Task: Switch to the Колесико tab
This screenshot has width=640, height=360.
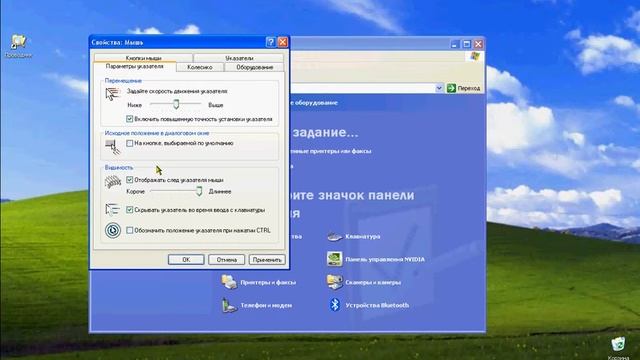Action: click(200, 67)
